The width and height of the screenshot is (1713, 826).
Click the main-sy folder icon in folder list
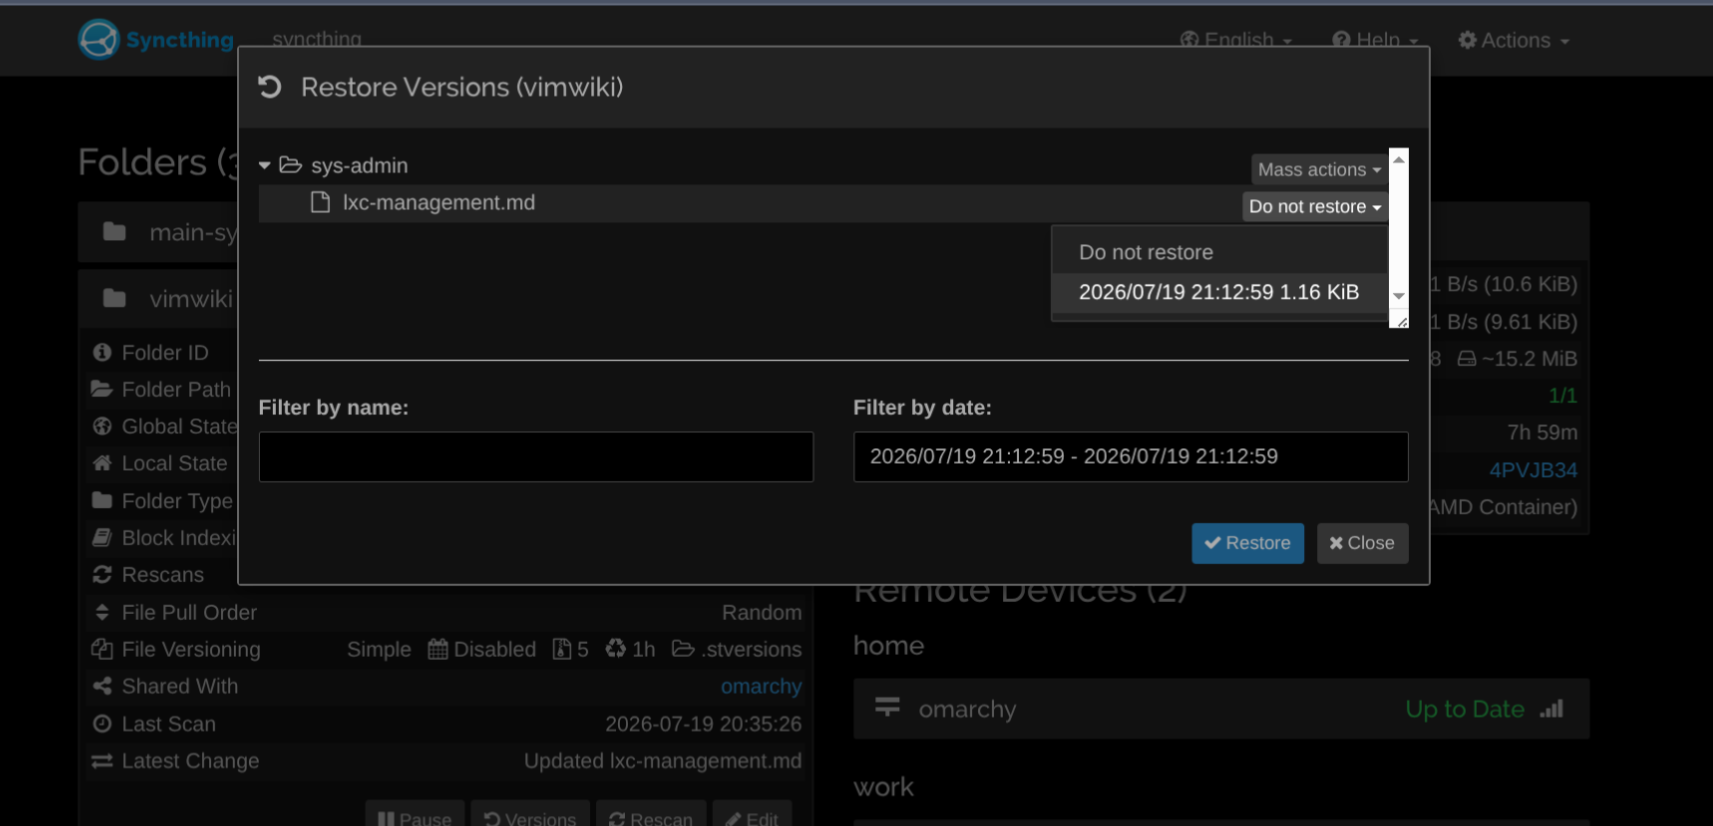click(115, 232)
